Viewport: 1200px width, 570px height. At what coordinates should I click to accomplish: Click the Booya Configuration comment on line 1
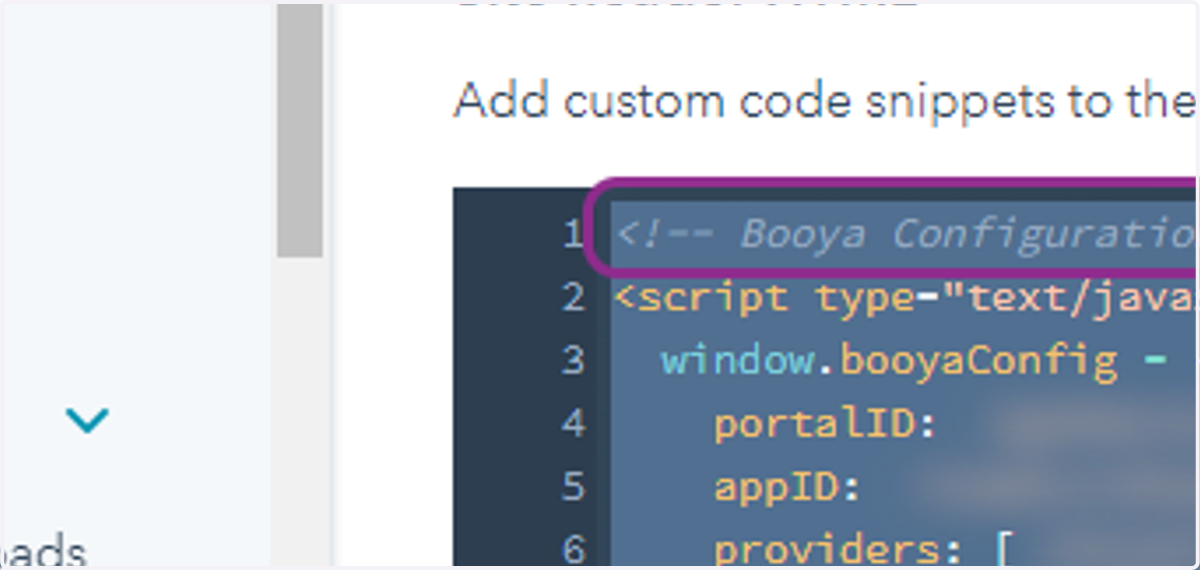click(905, 234)
